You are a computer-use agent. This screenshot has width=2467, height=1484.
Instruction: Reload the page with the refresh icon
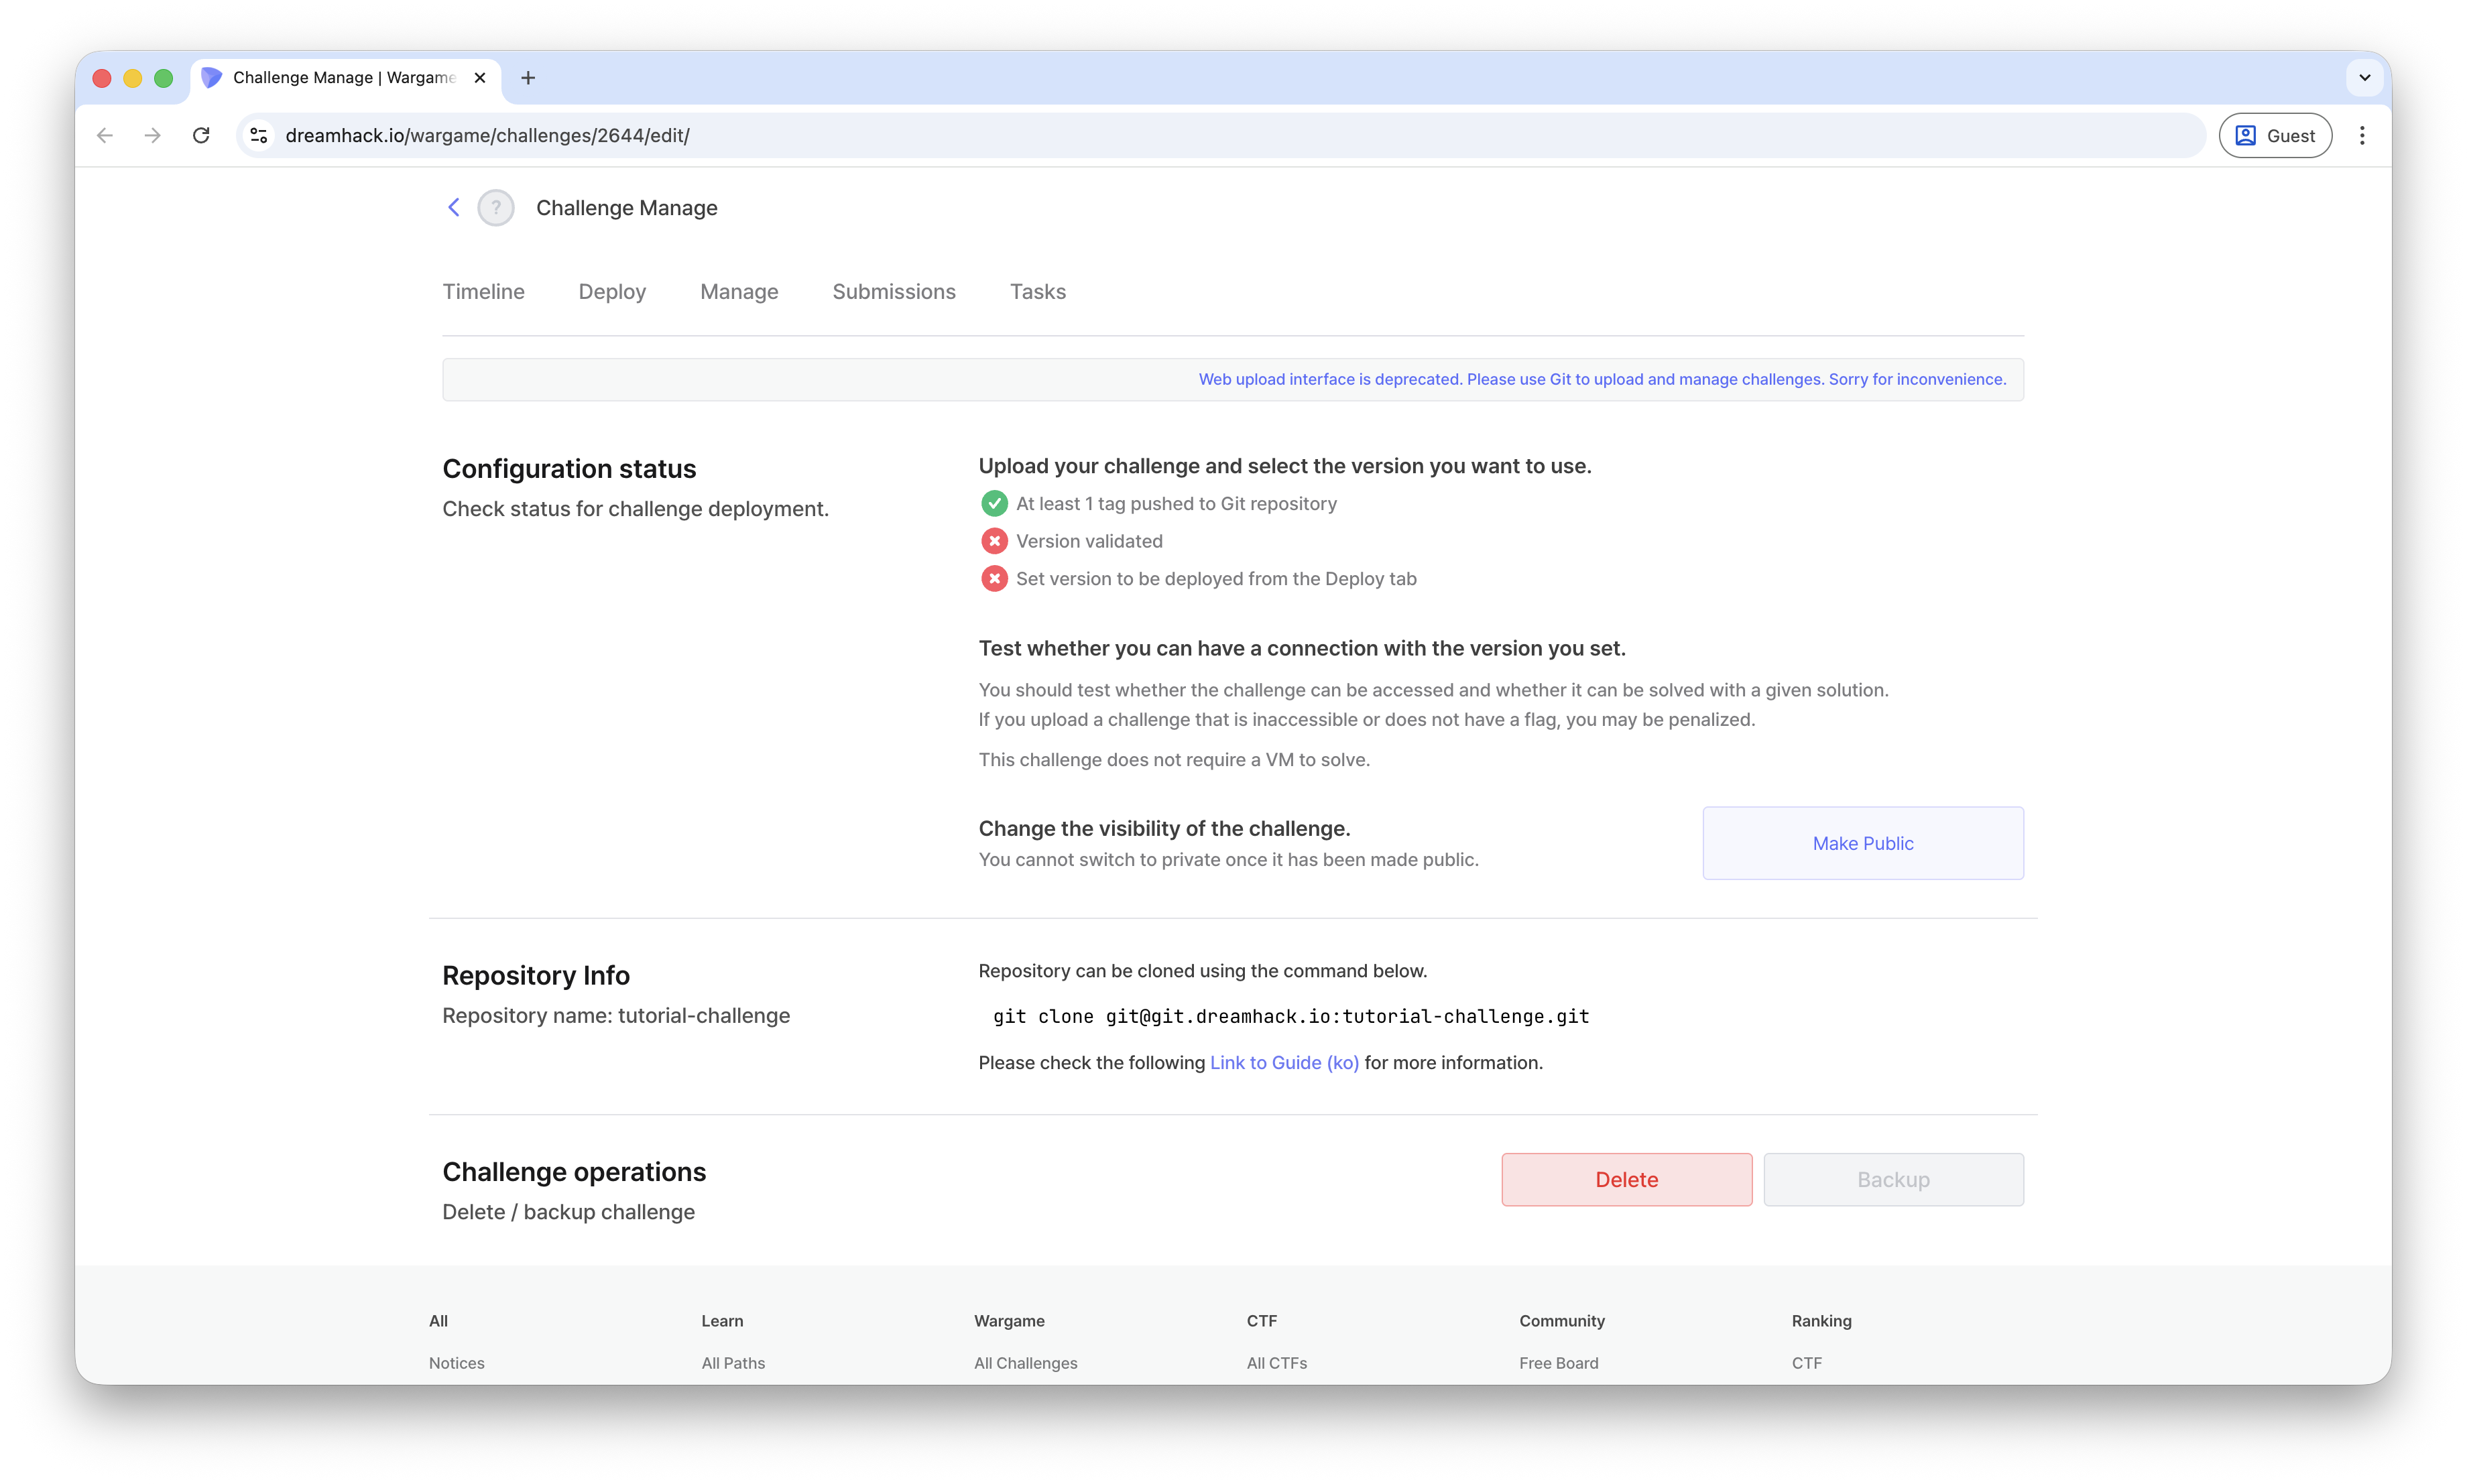[201, 135]
